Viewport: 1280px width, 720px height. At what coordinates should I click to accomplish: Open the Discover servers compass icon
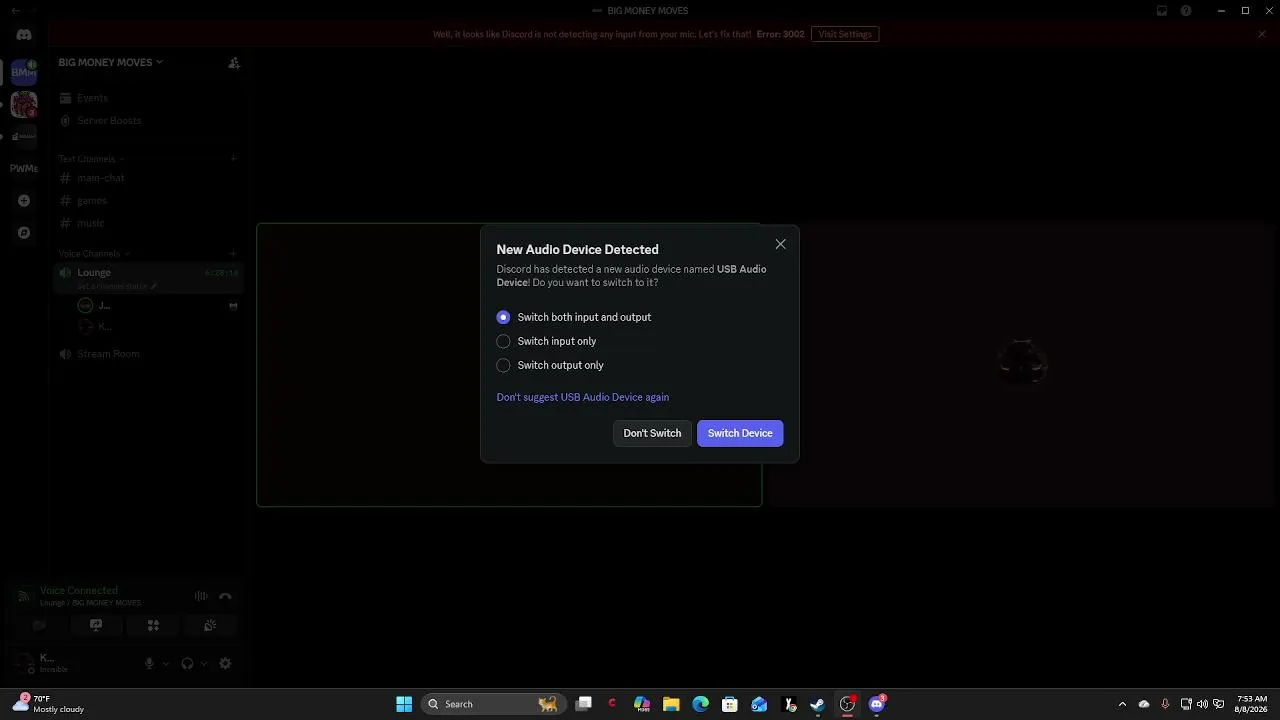tap(24, 233)
